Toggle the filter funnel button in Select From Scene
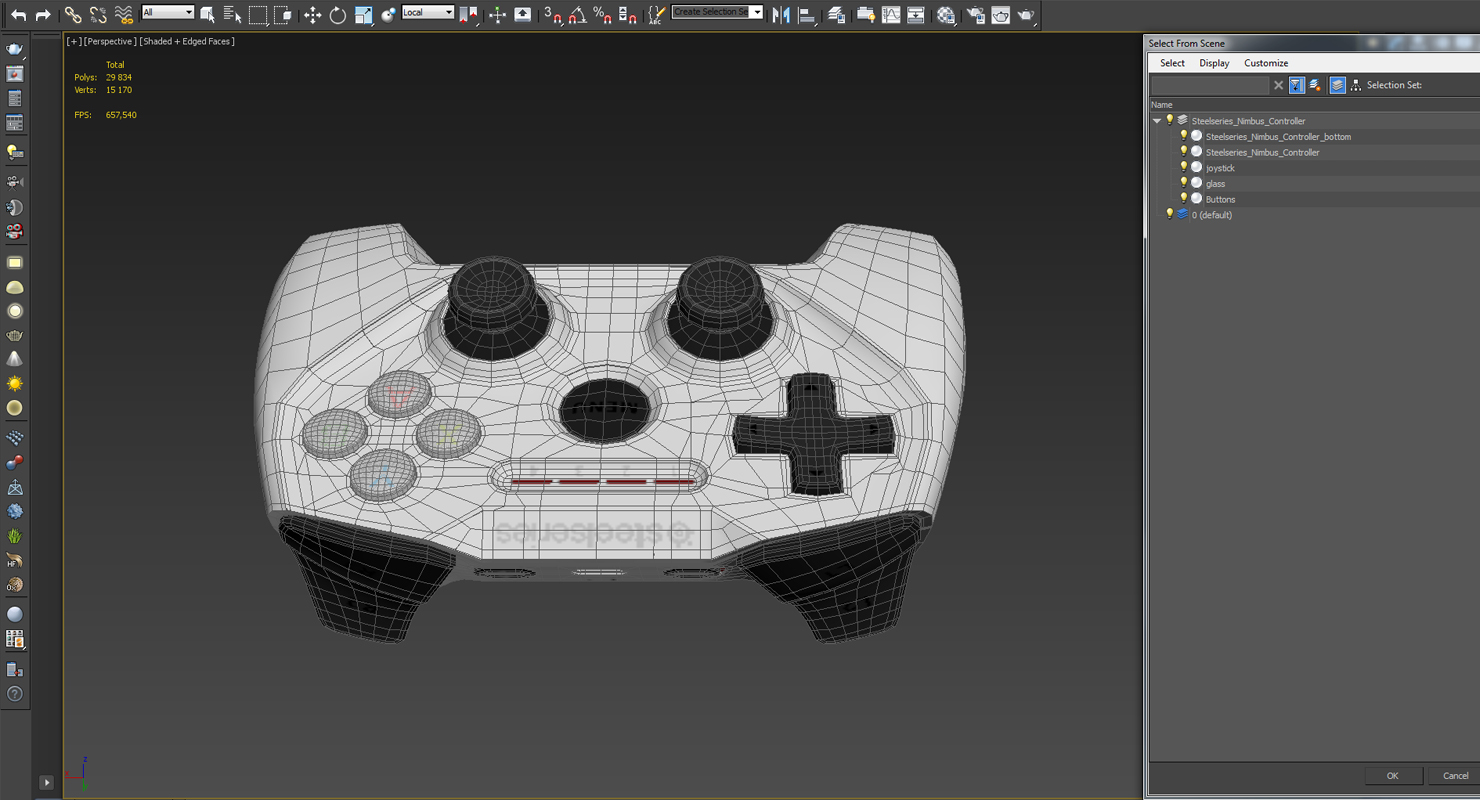 pyautogui.click(x=1296, y=86)
